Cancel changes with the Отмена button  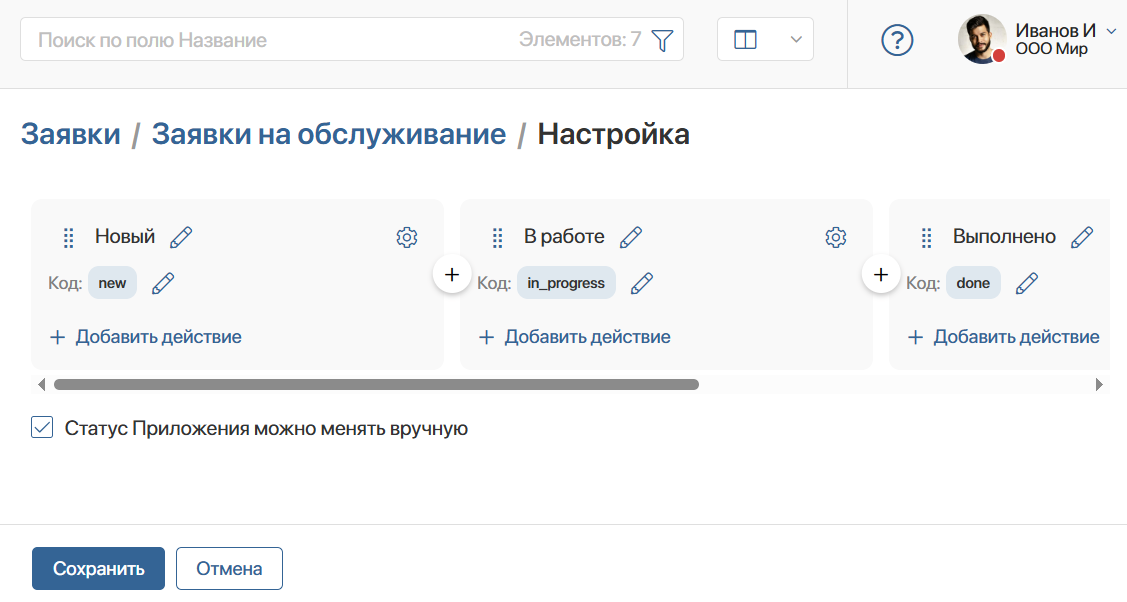click(x=229, y=569)
